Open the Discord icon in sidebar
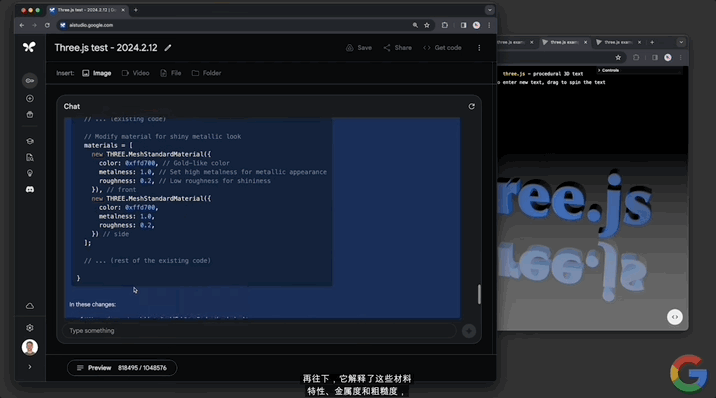 point(30,189)
